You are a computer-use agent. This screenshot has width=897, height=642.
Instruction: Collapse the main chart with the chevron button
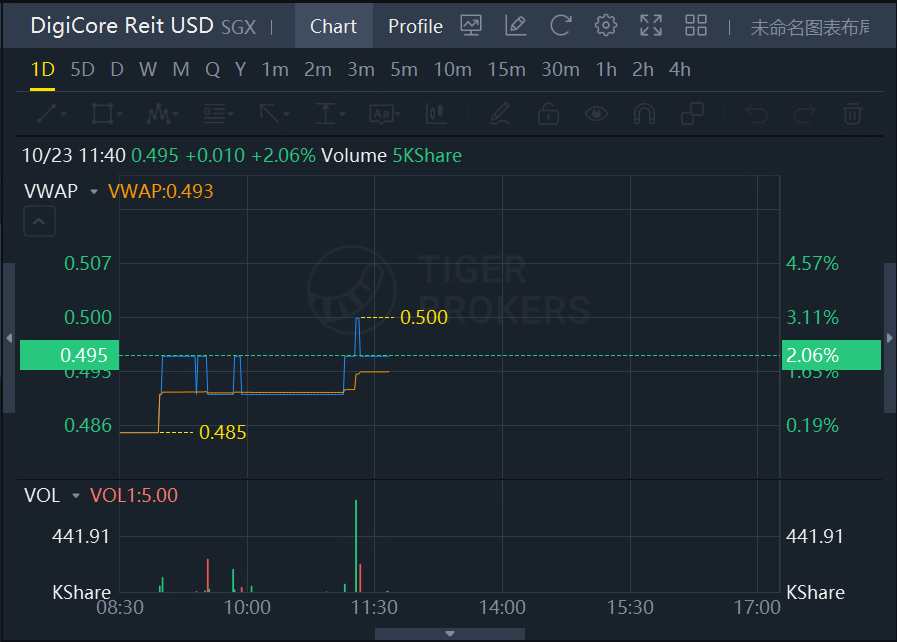point(39,221)
